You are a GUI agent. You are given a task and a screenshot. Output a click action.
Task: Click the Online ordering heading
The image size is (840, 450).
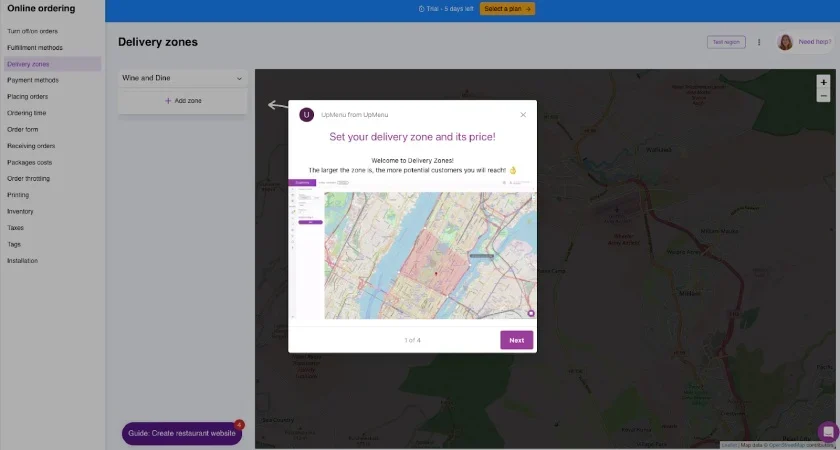pyautogui.click(x=41, y=9)
